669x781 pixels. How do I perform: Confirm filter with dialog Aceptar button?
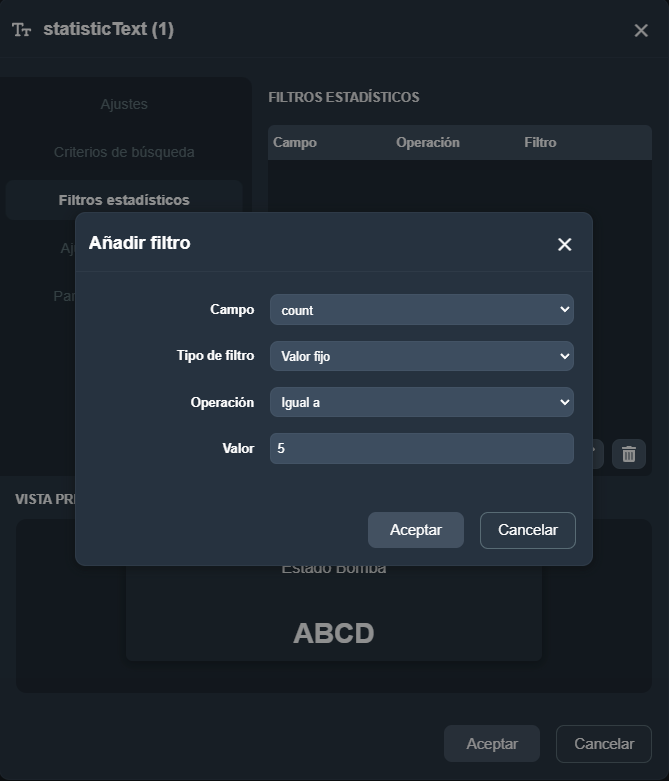tap(415, 530)
